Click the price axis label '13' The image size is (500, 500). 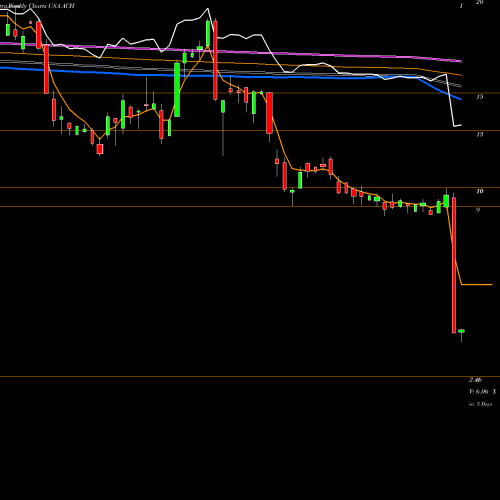480,135
